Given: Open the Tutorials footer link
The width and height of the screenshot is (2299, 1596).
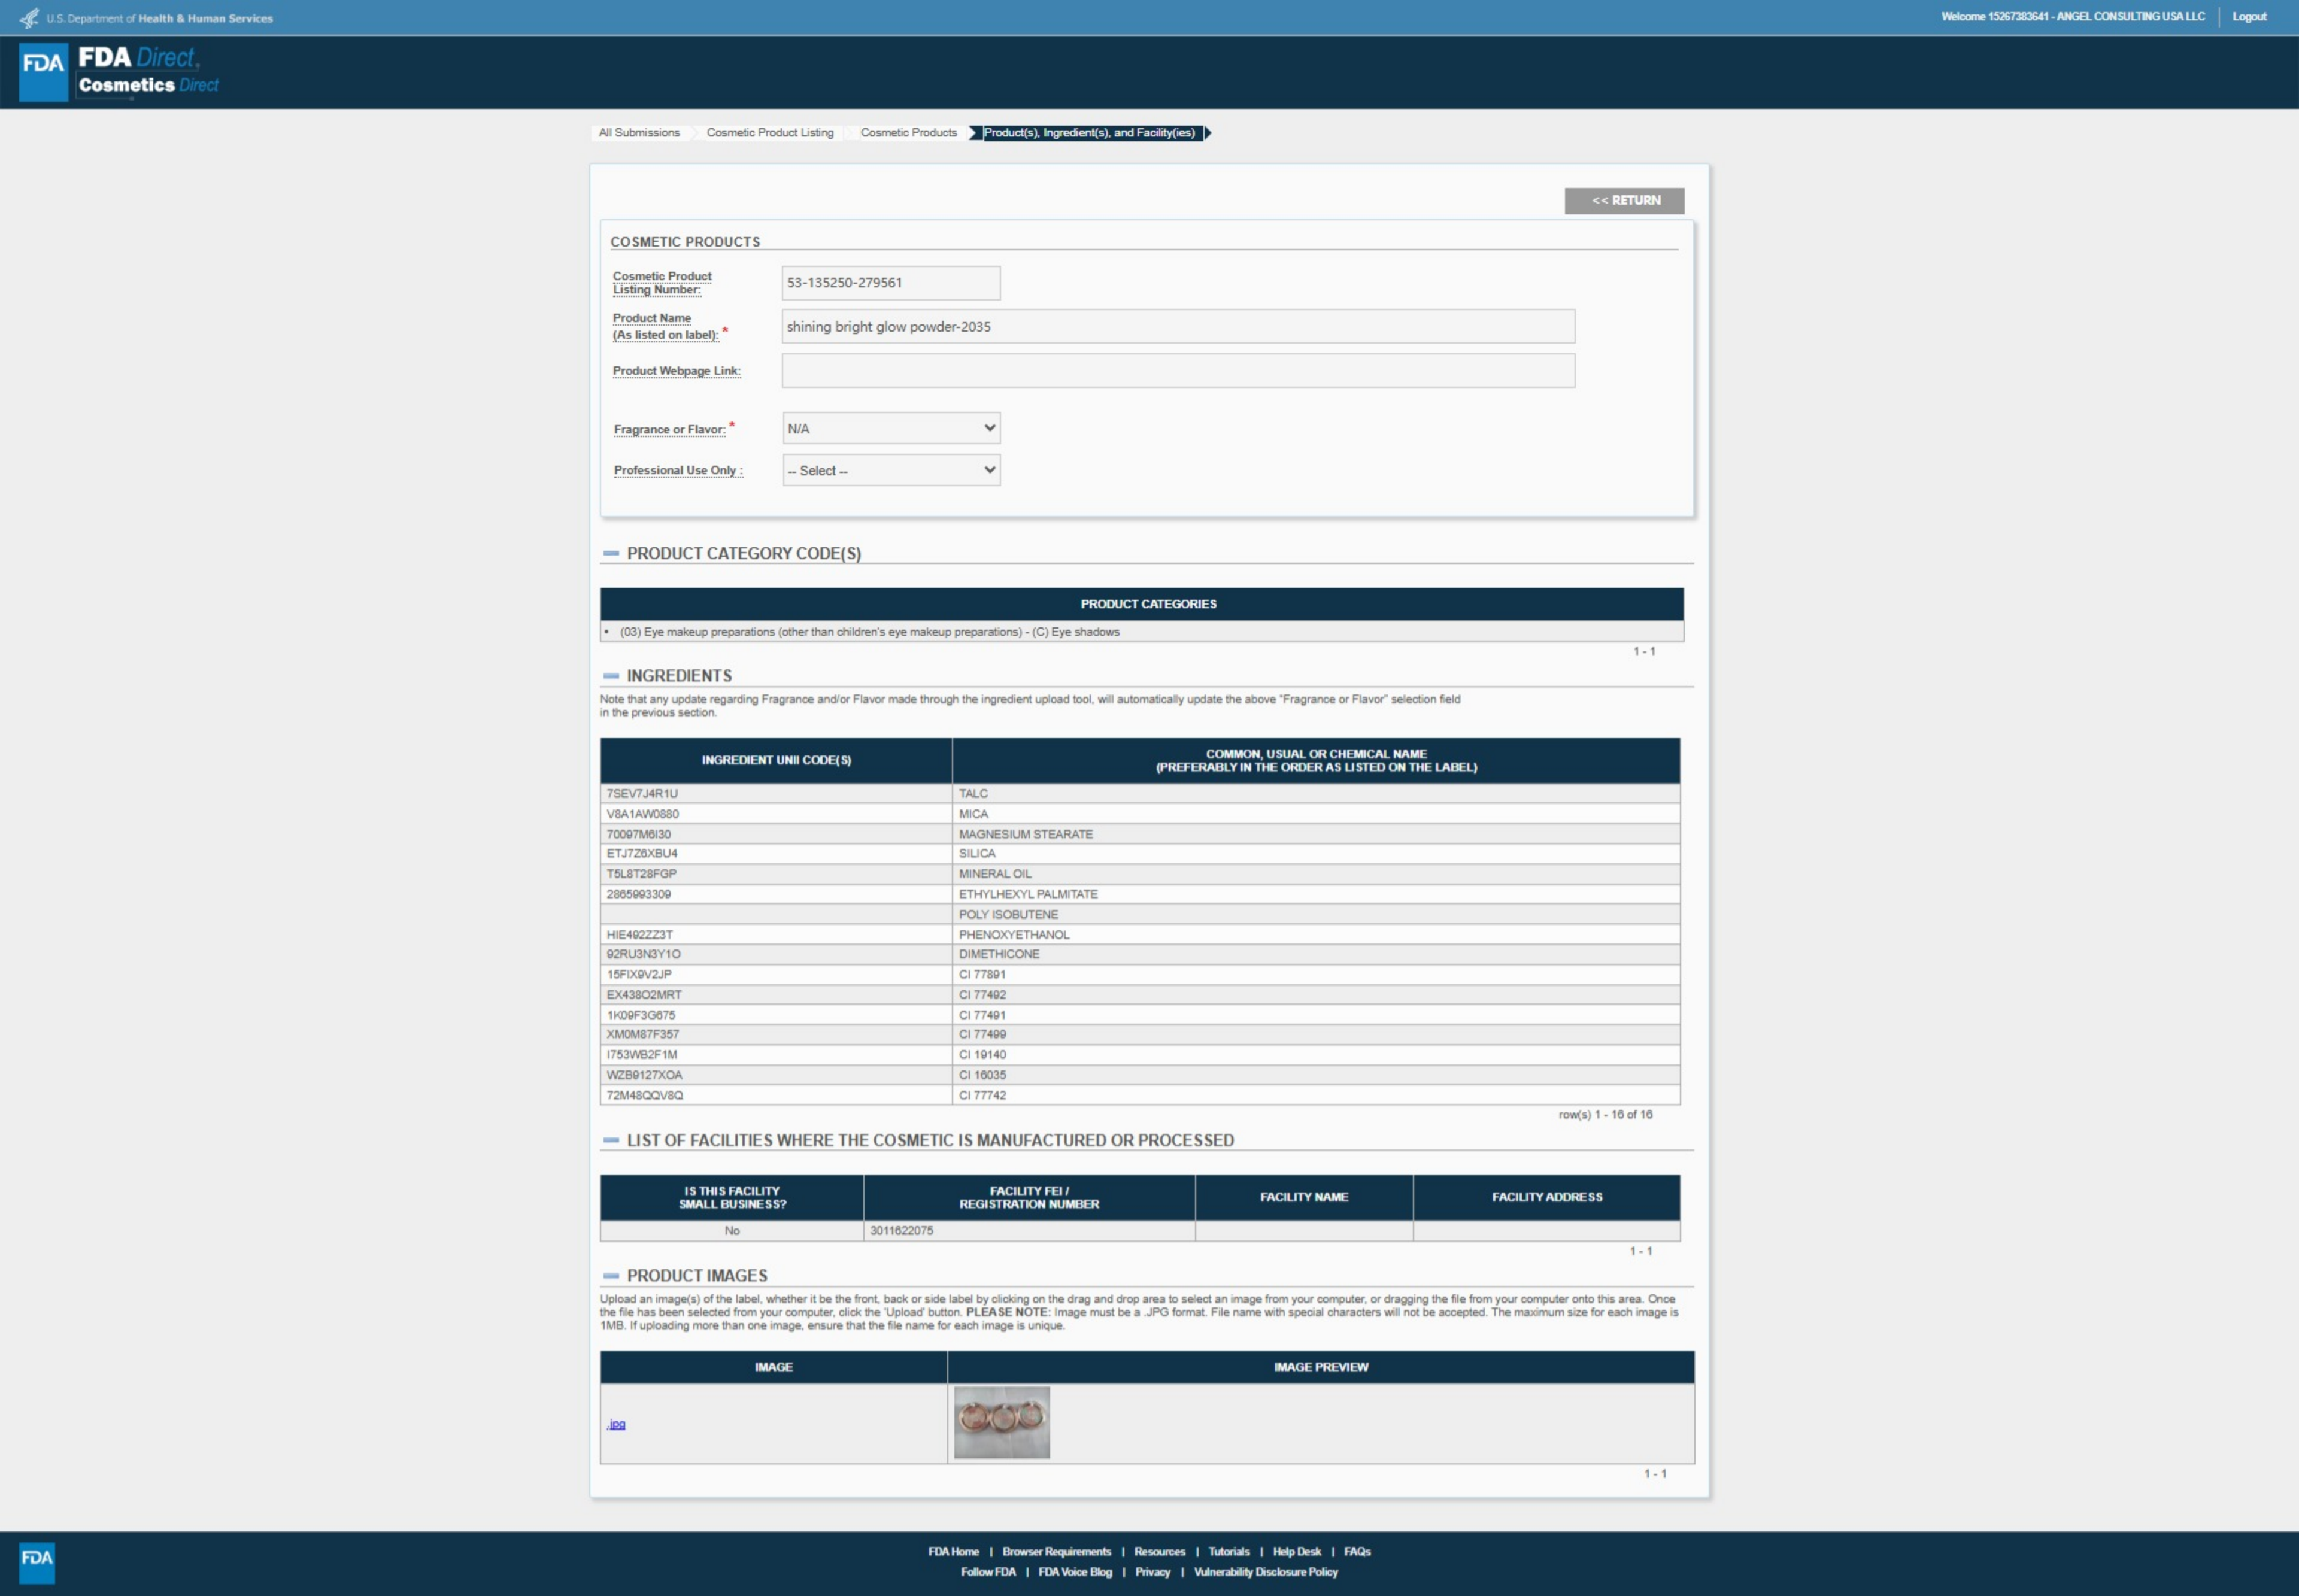Looking at the screenshot, I should (1228, 1551).
